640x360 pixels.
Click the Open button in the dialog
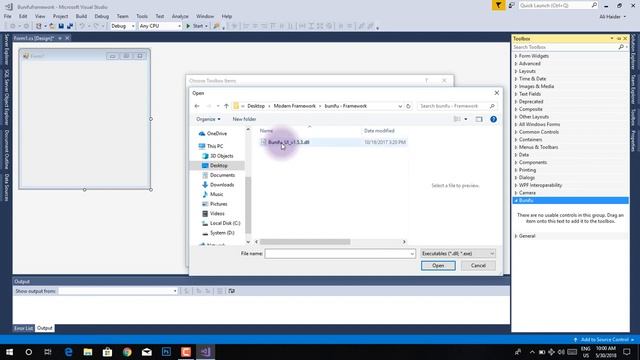click(438, 266)
